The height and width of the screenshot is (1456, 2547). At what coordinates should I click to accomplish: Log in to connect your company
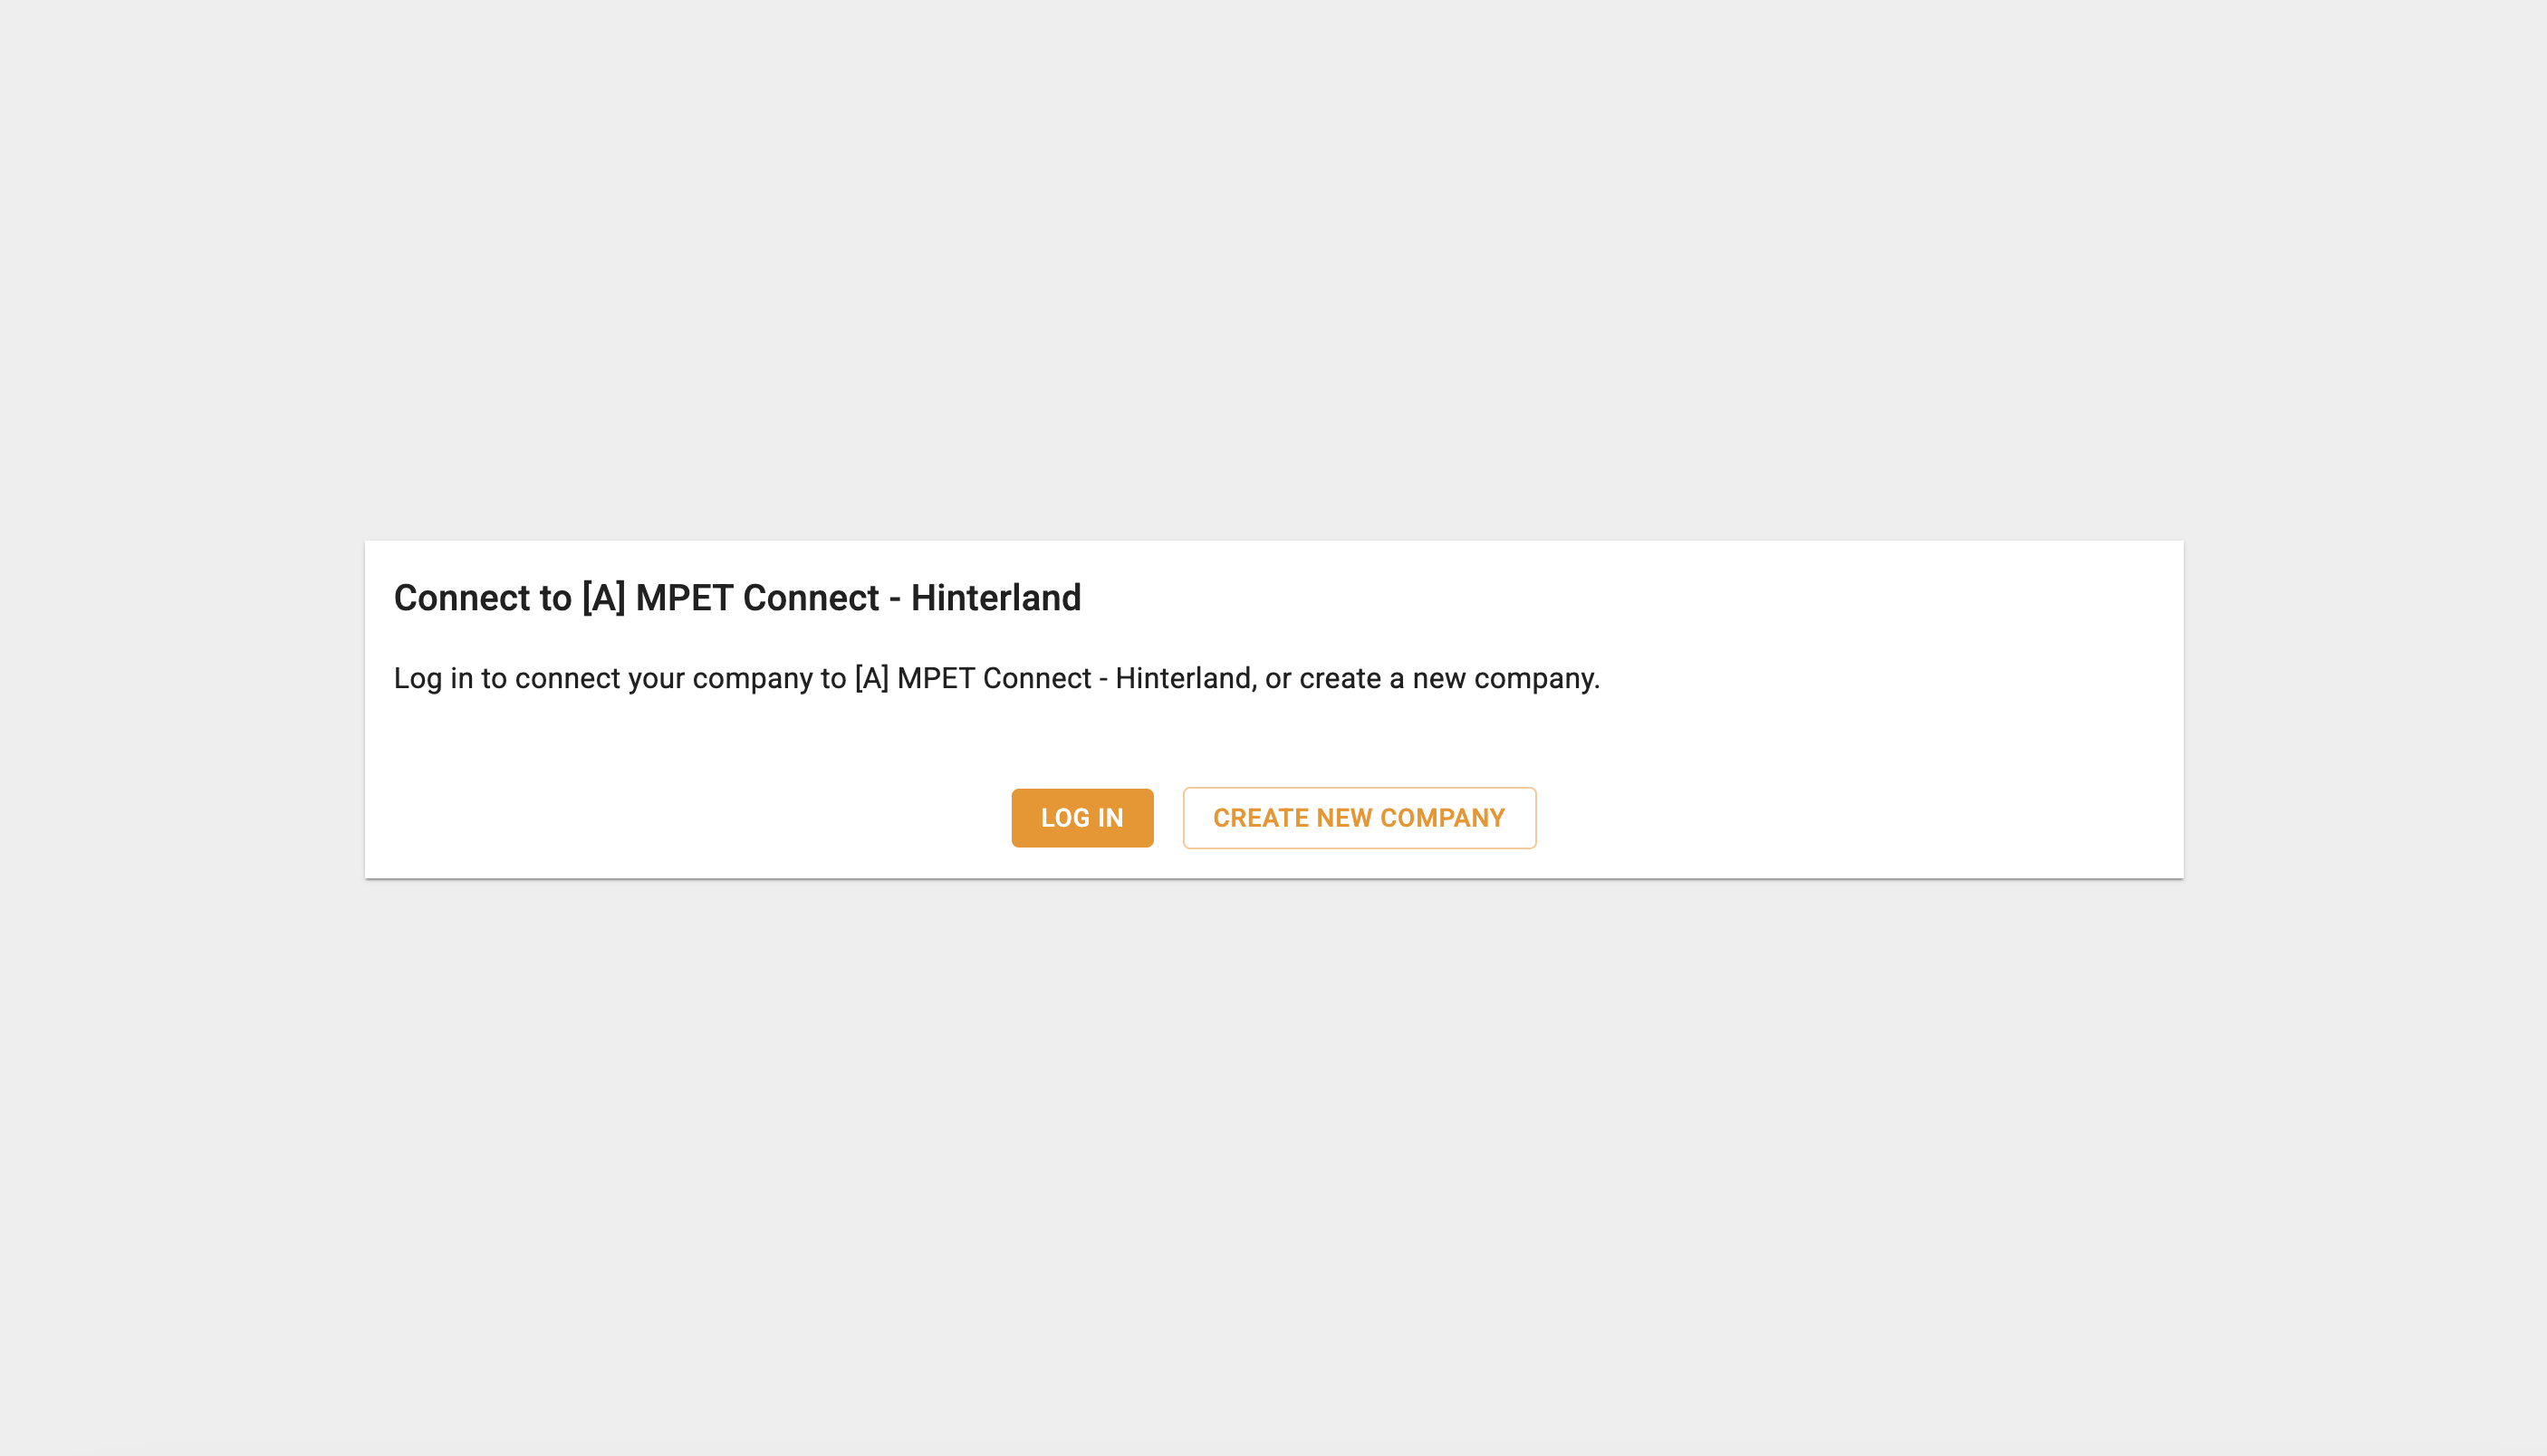1082,818
